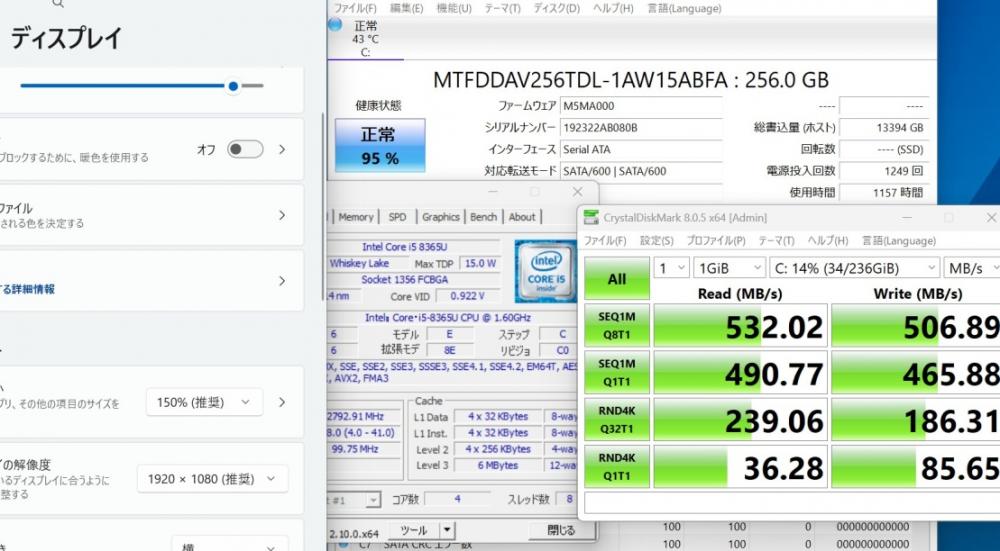Click the green All benchmark button
The width and height of the screenshot is (1000, 551).
(x=617, y=278)
